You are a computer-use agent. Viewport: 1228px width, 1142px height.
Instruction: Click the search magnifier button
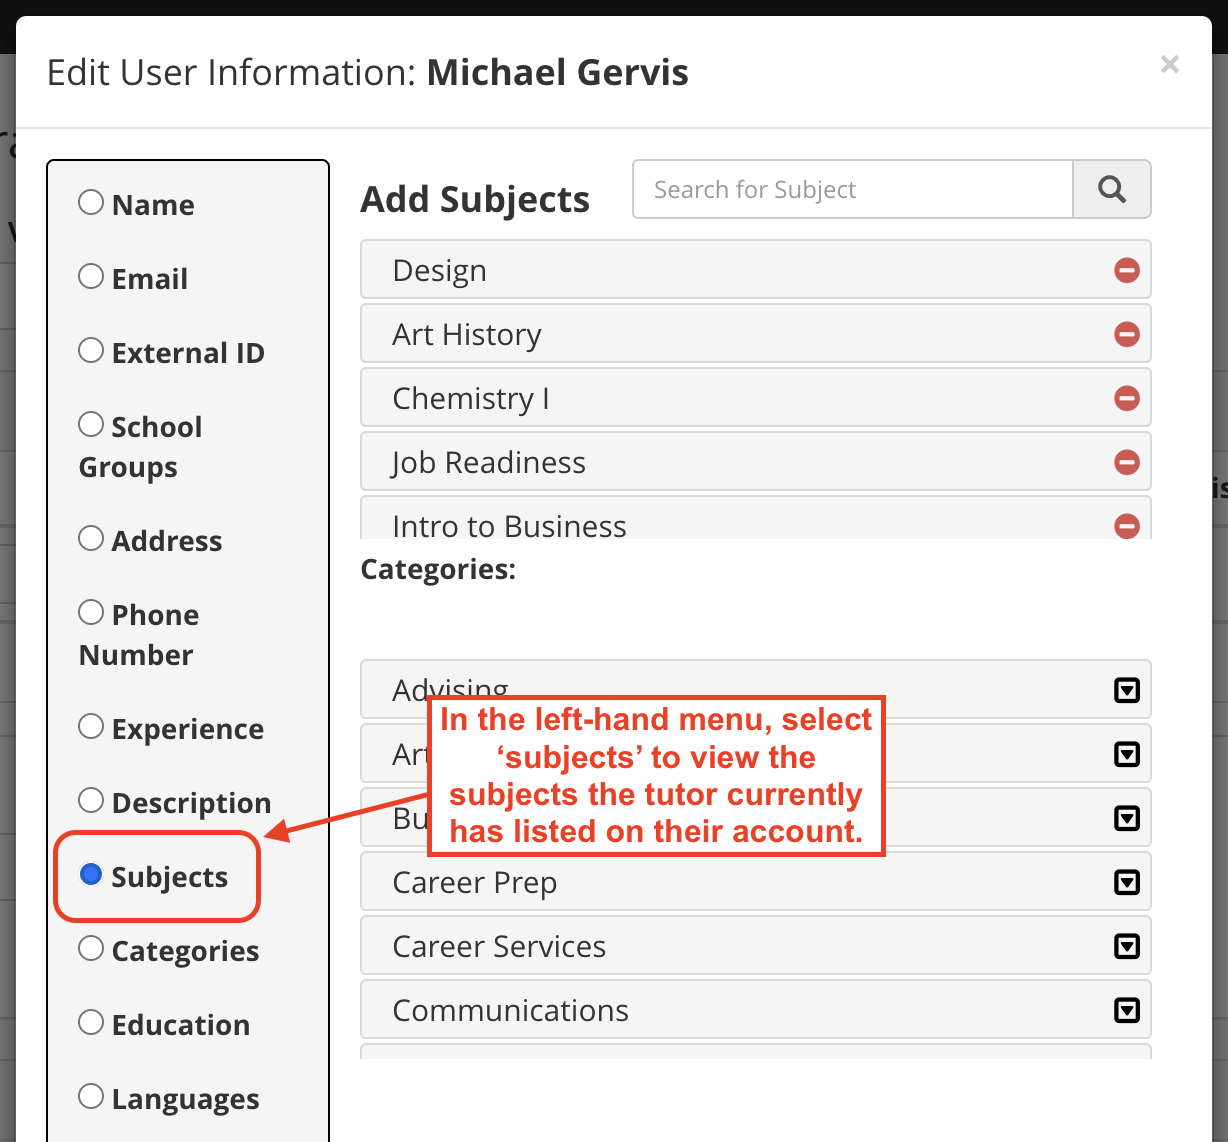click(1112, 189)
